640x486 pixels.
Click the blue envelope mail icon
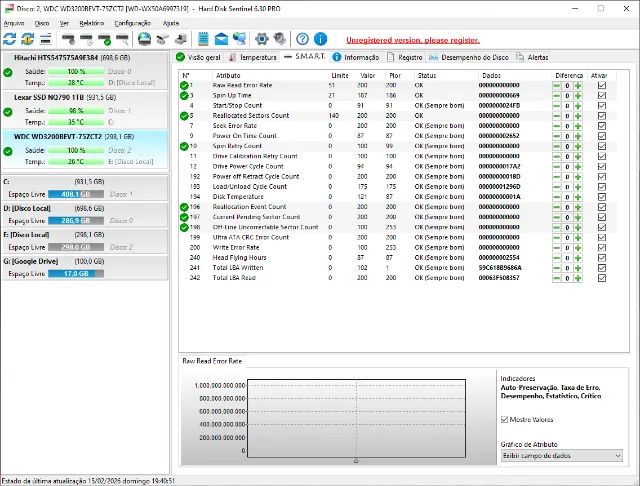[221, 39]
